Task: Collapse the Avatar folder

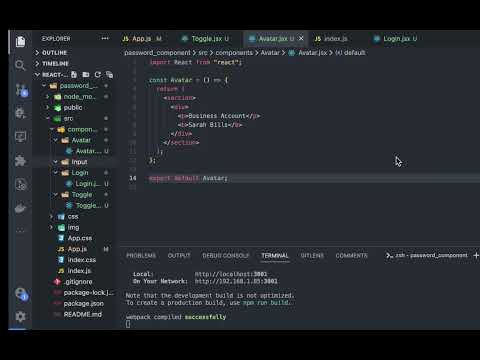Action: tap(75, 140)
